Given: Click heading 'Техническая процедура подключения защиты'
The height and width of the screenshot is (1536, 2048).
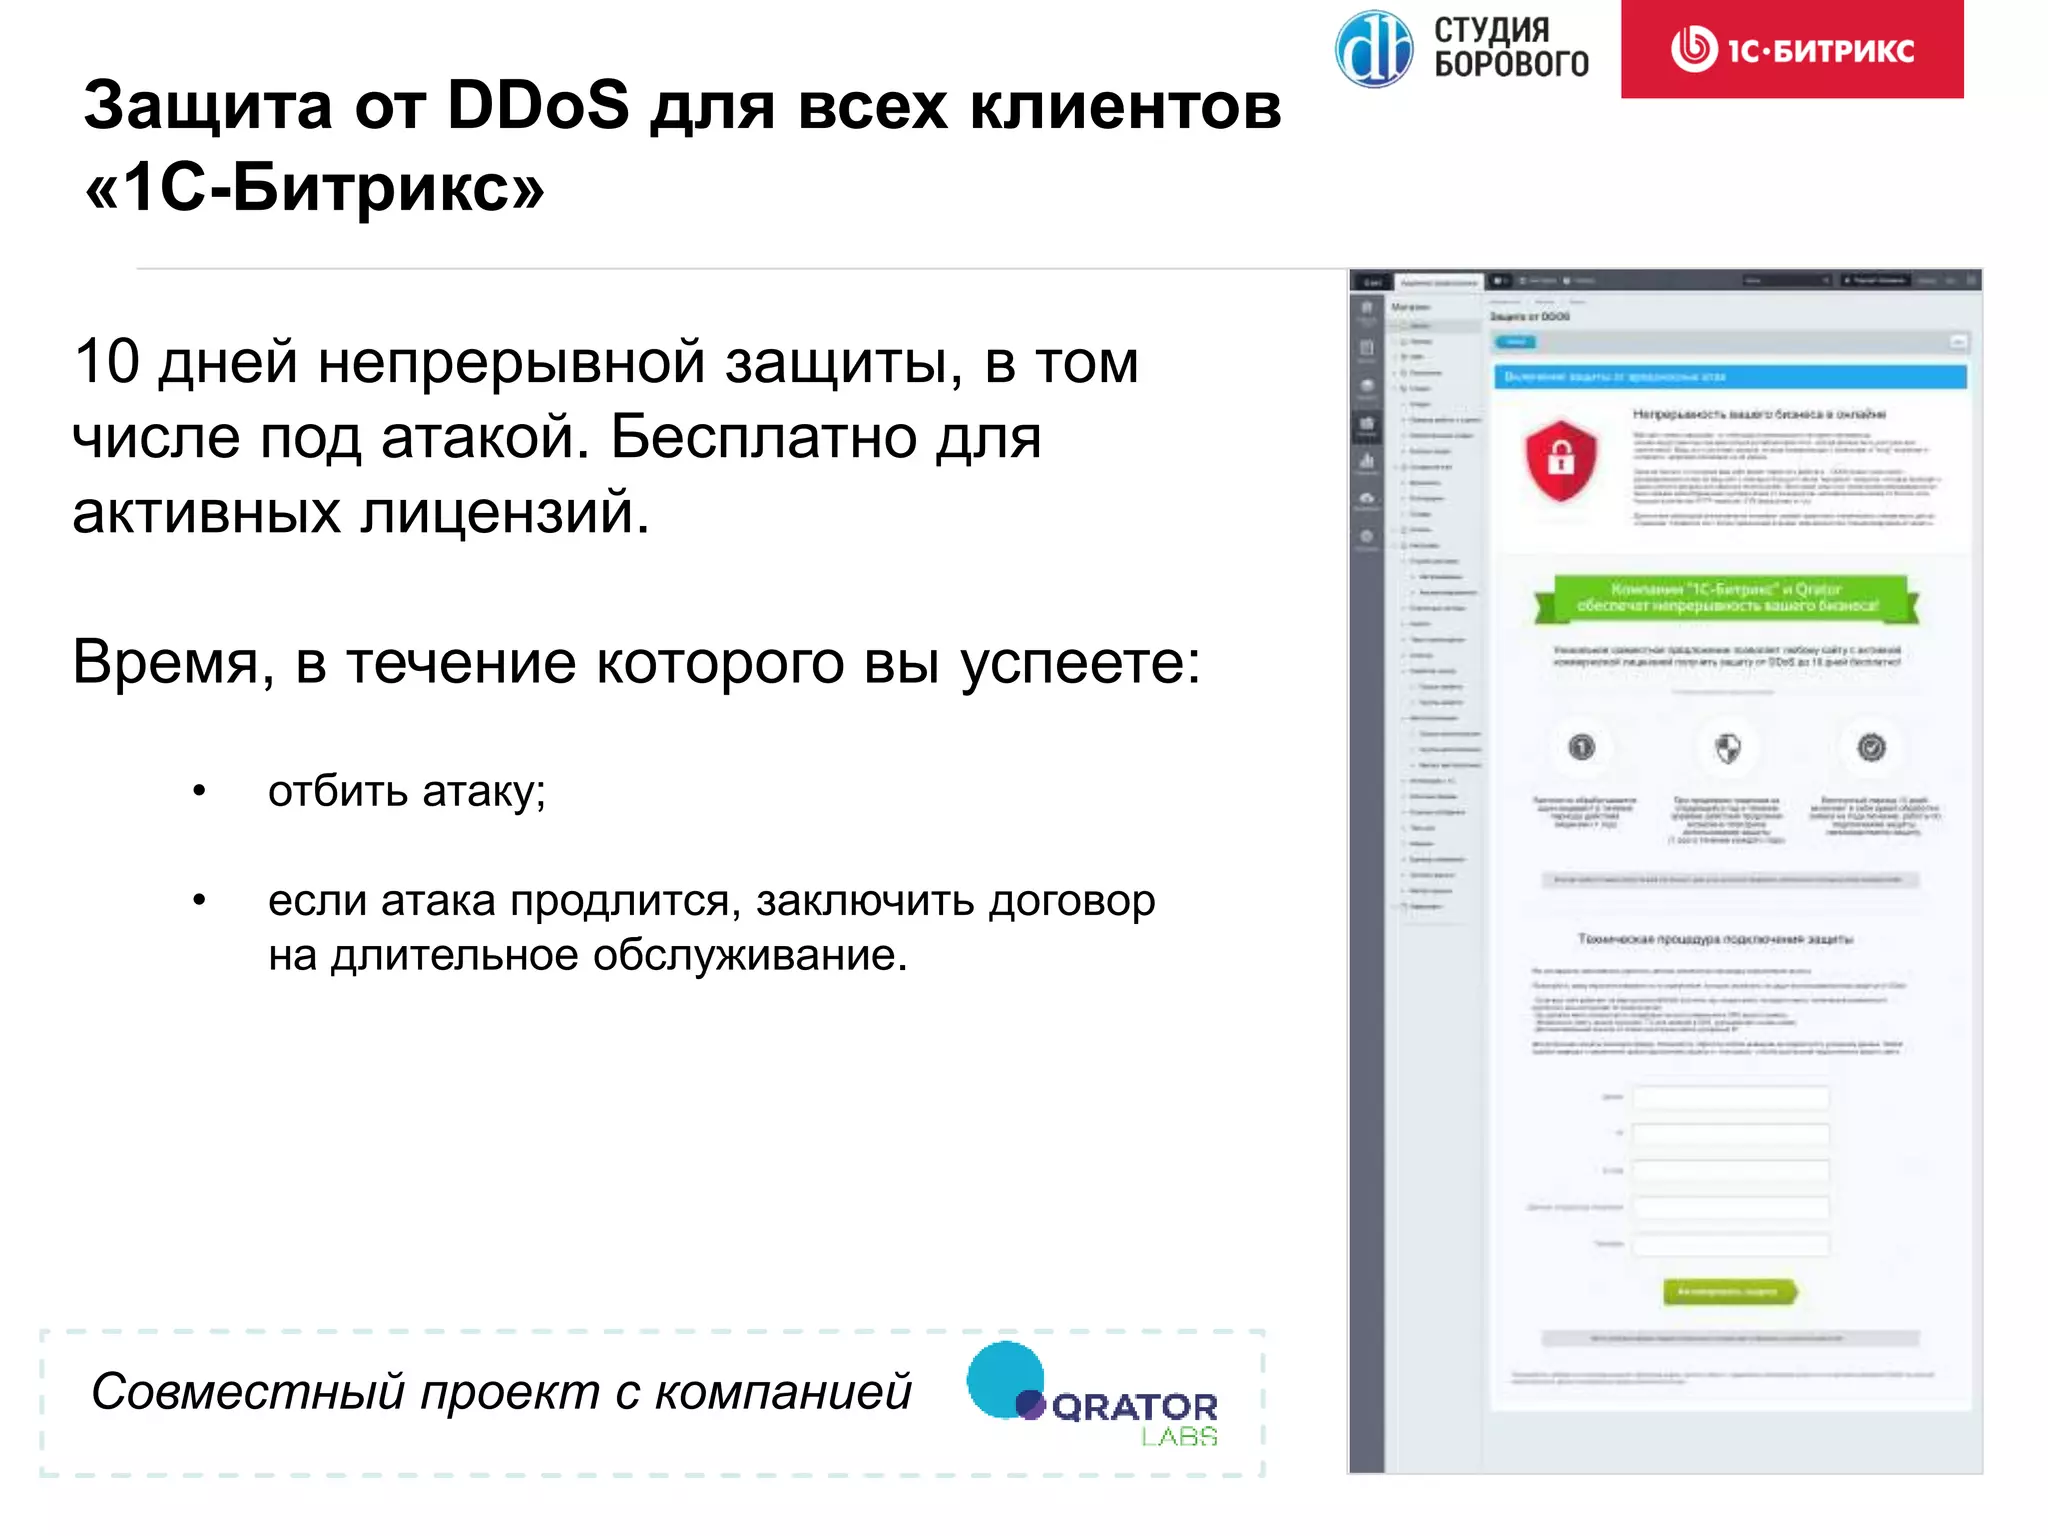Looking at the screenshot, I should 1715,939.
